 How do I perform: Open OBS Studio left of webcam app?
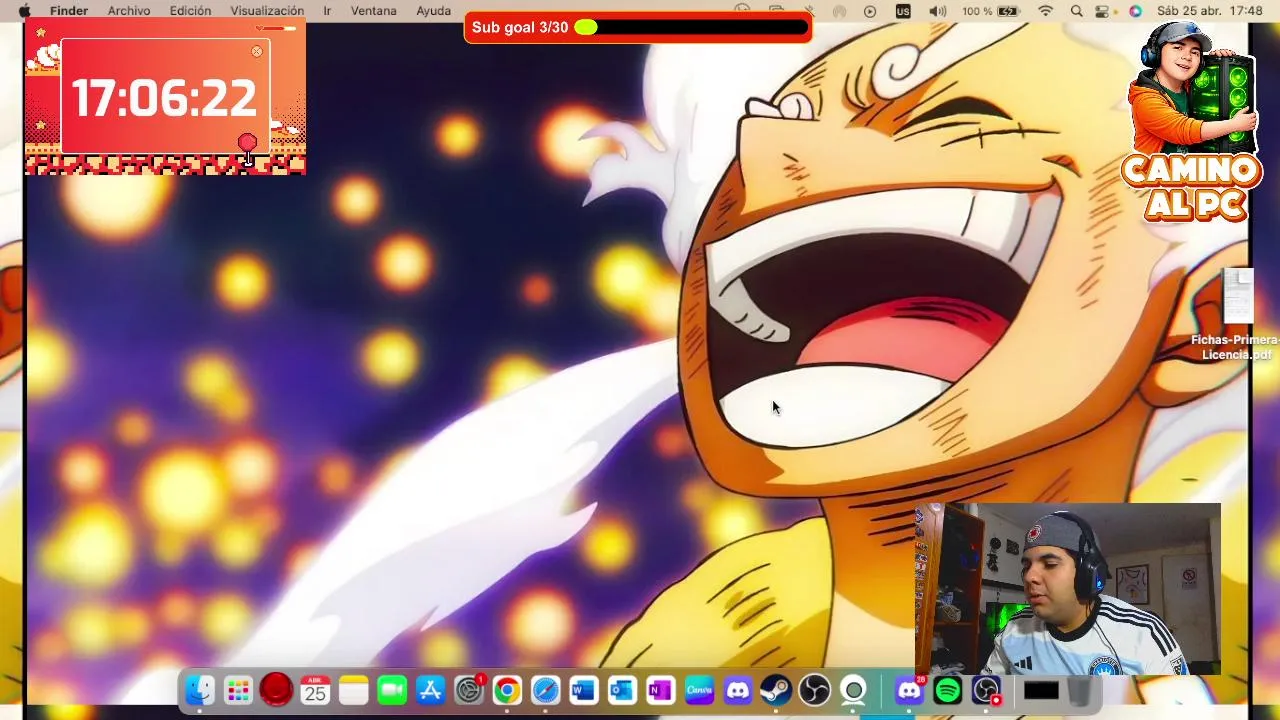coord(814,690)
